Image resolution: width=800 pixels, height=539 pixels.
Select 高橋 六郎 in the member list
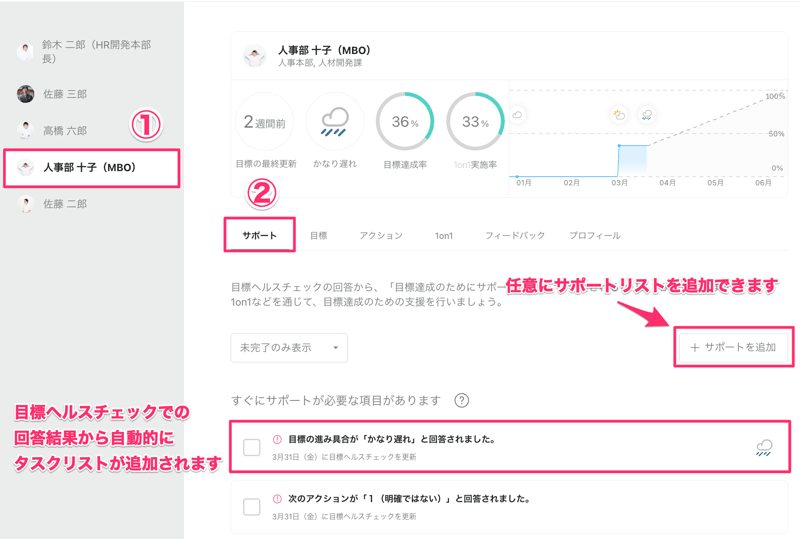(65, 131)
